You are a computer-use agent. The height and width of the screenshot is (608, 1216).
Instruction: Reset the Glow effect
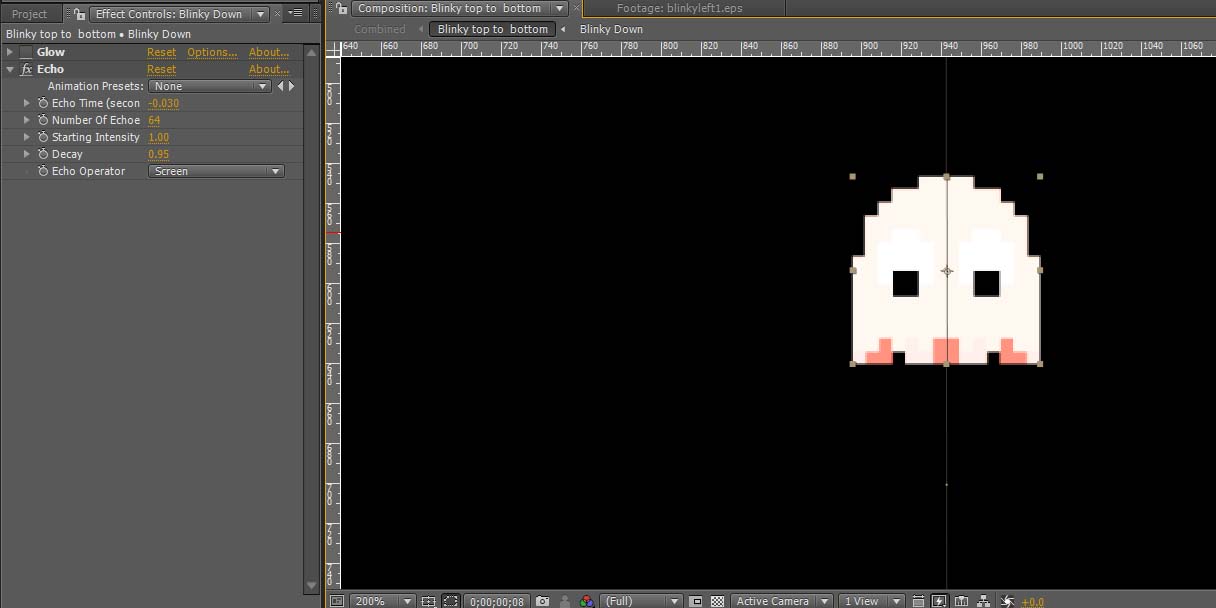(x=161, y=52)
